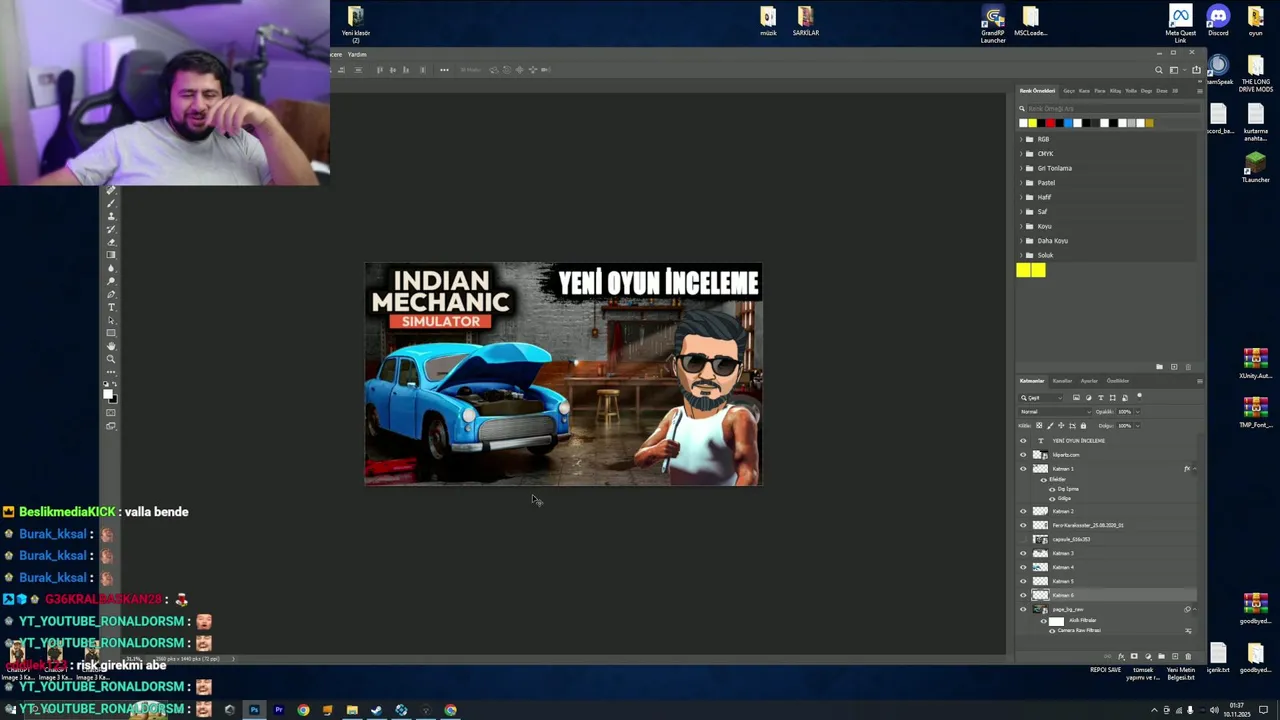Click the Change Screen Mode icon
Image resolution: width=1280 pixels, height=720 pixels.
[x=111, y=426]
